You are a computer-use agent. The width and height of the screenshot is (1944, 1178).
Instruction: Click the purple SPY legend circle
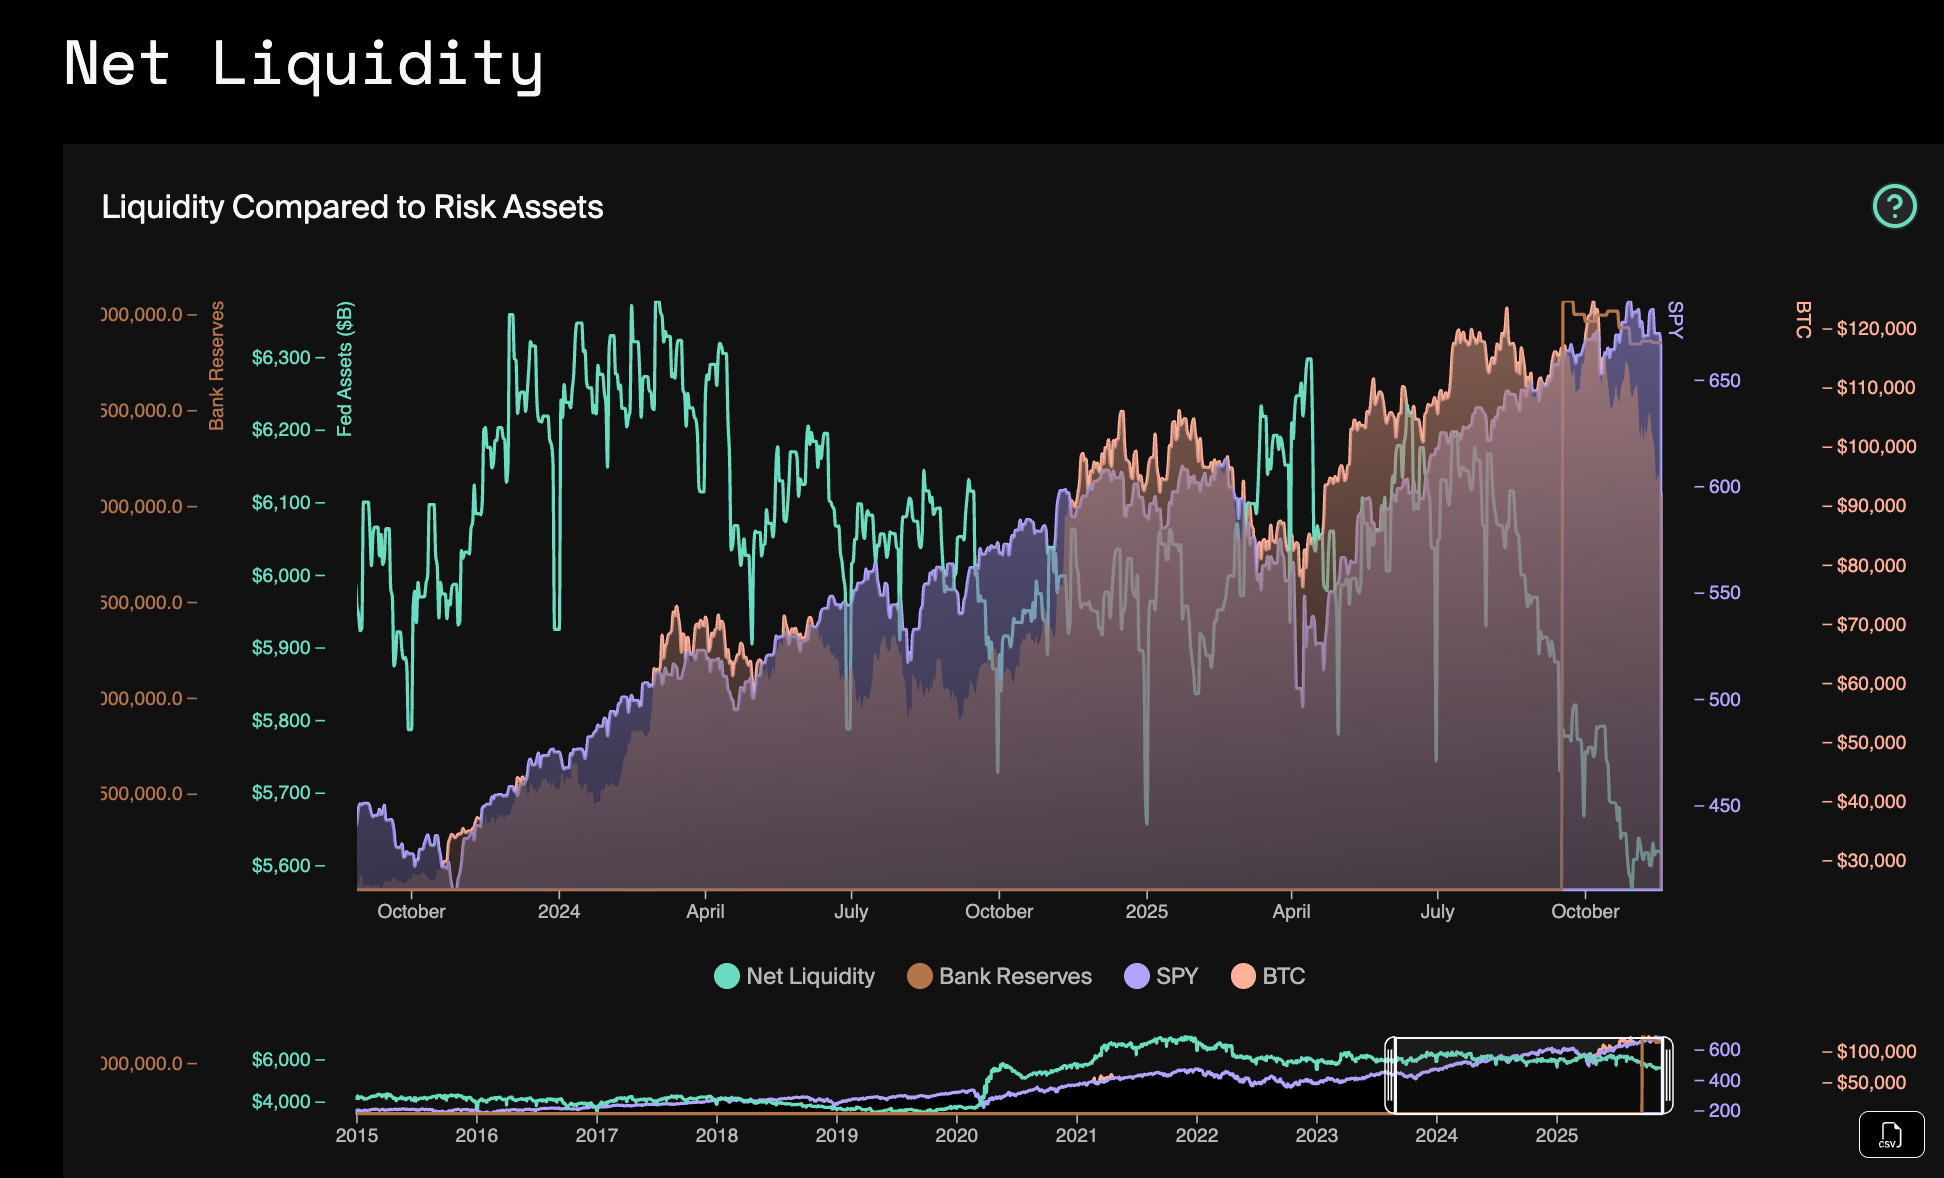(x=1136, y=976)
